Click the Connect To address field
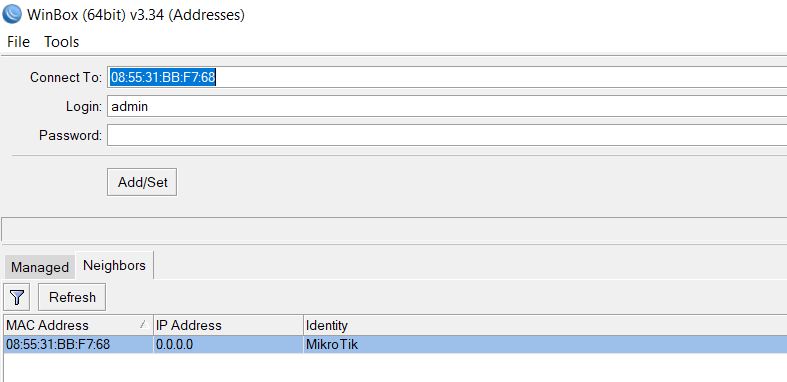 (x=447, y=77)
